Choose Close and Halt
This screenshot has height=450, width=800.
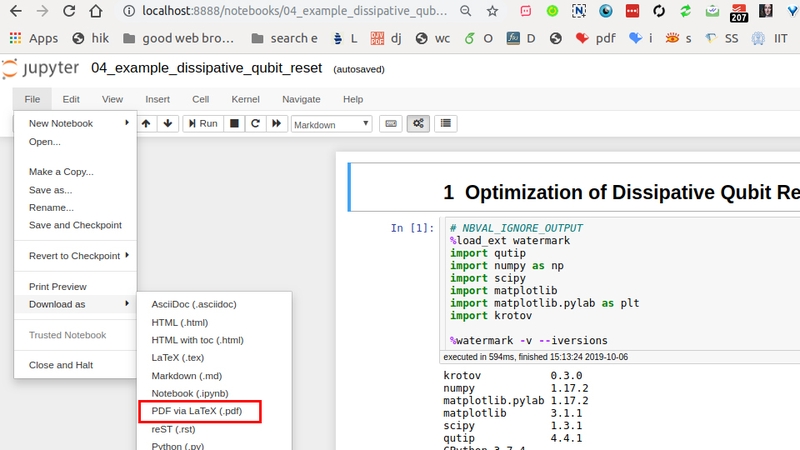[76, 365]
